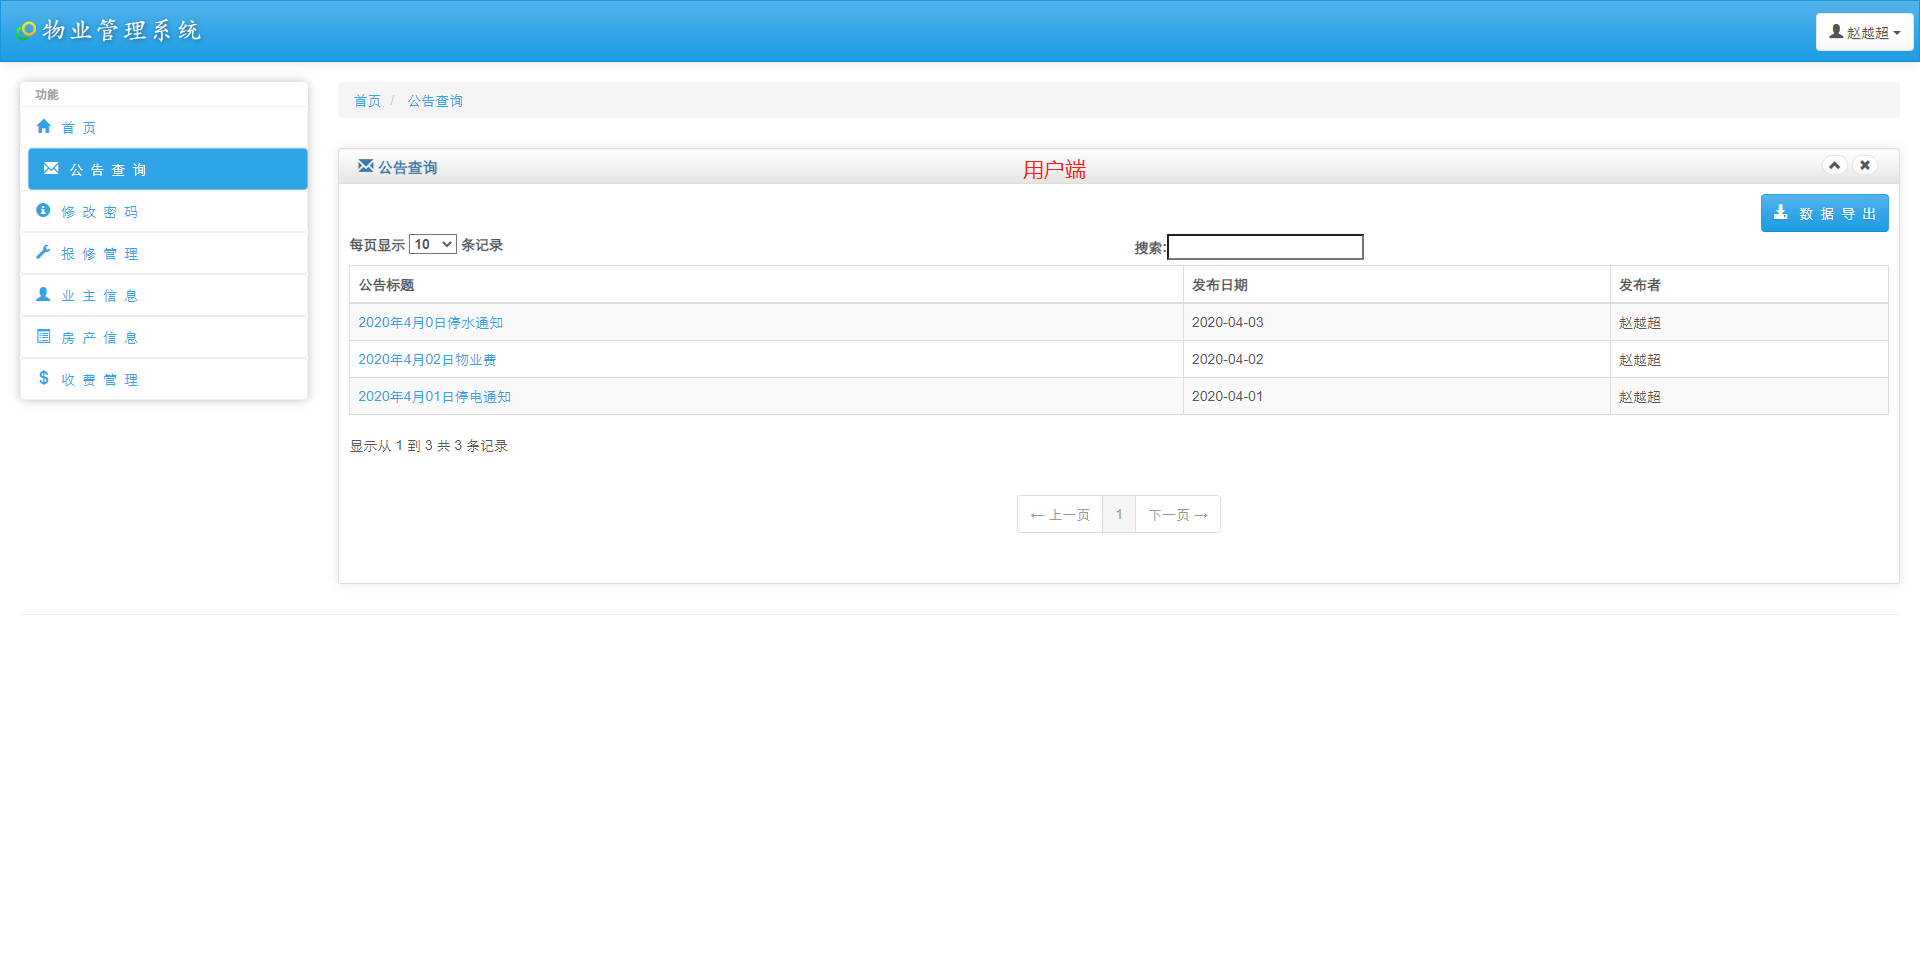Open the 赵越超 user dropdown menu
This screenshot has width=1920, height=969.
[x=1864, y=32]
